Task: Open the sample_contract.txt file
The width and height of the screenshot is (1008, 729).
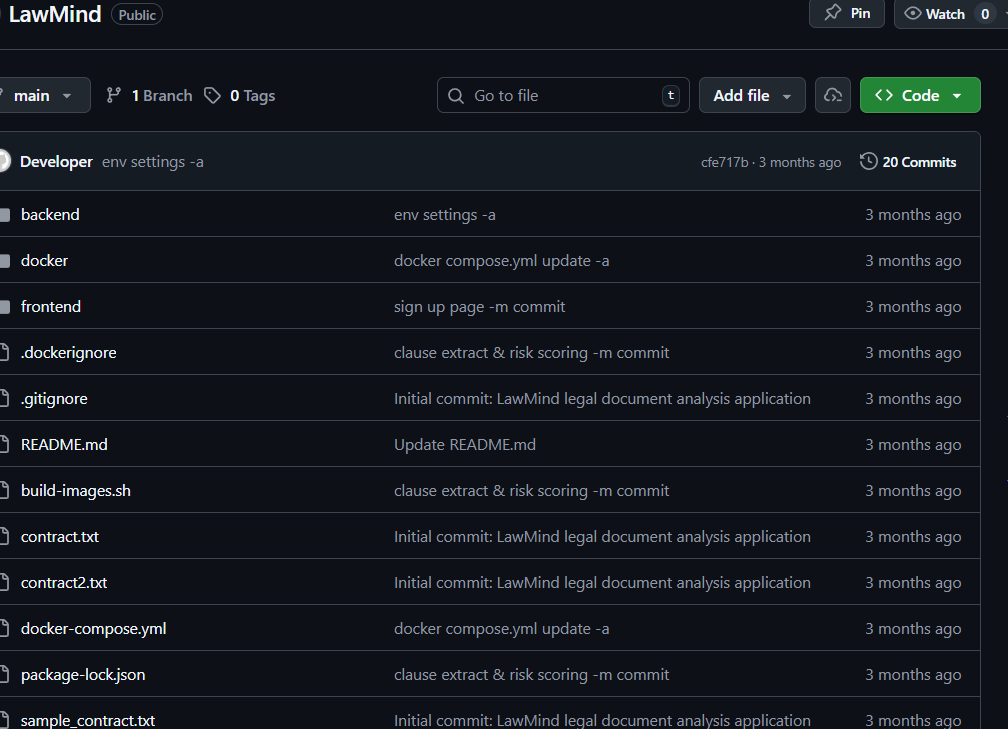Action: 87,720
